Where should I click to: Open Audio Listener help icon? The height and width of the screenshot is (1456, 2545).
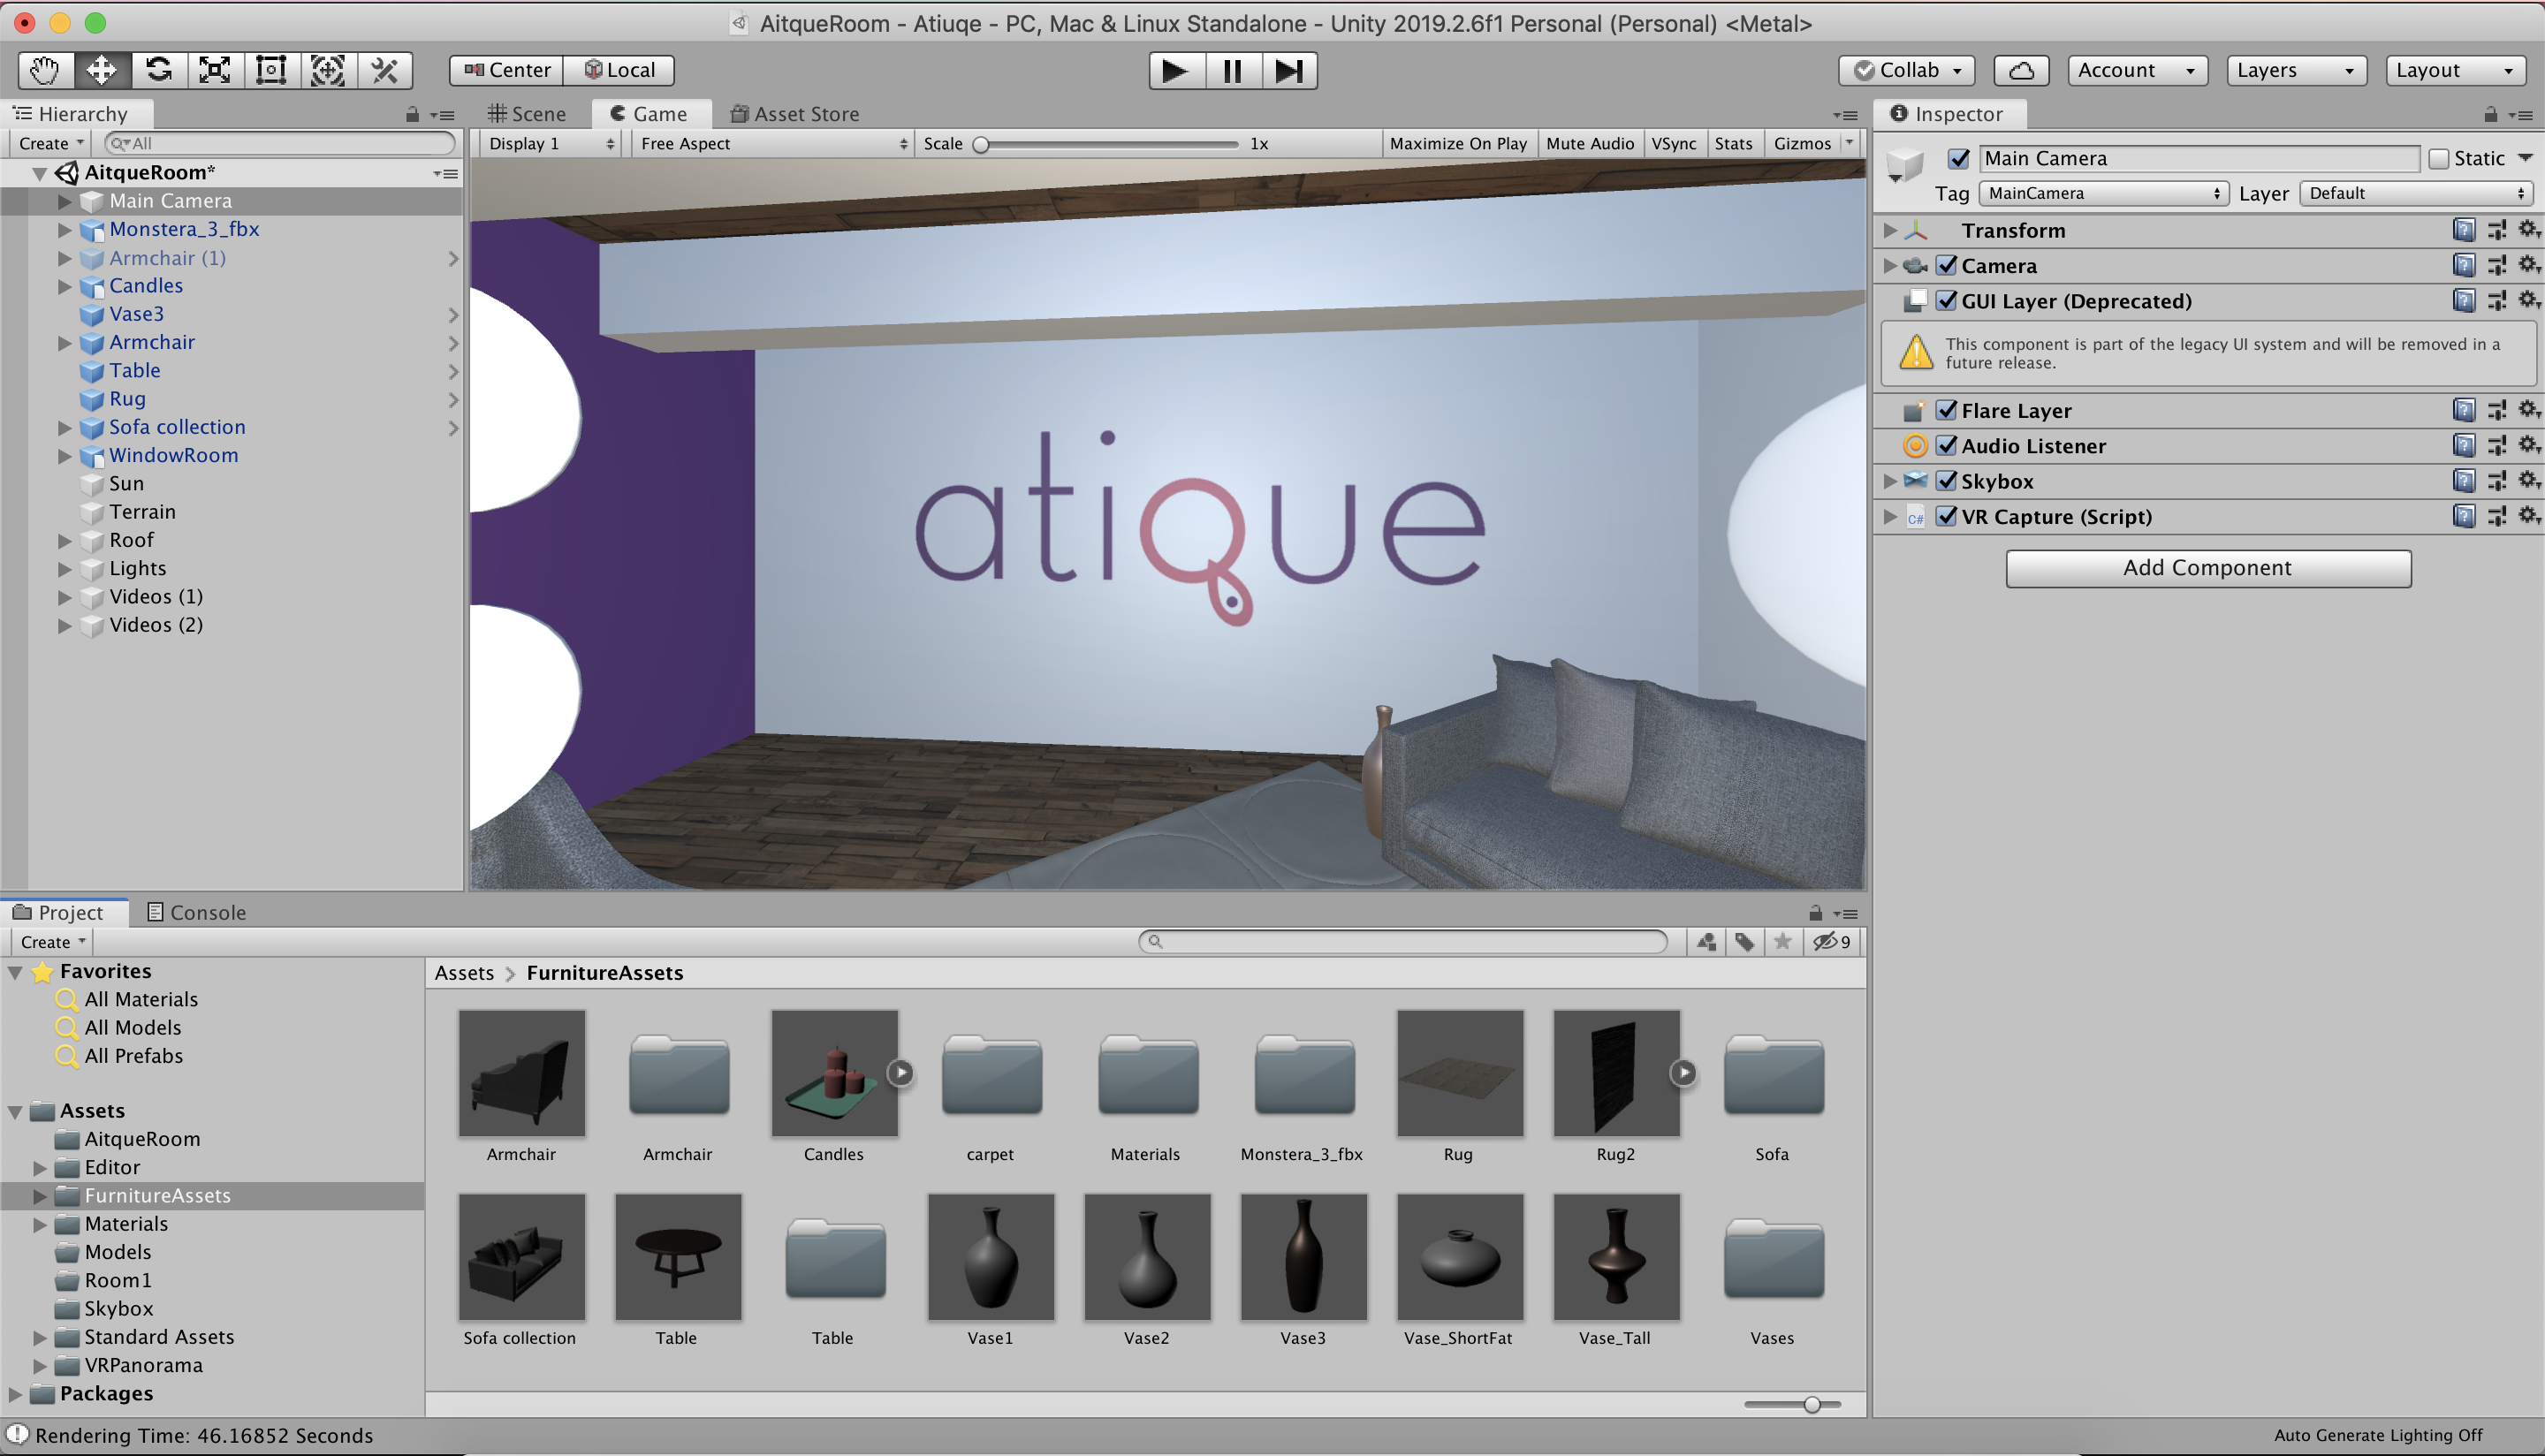[2464, 446]
